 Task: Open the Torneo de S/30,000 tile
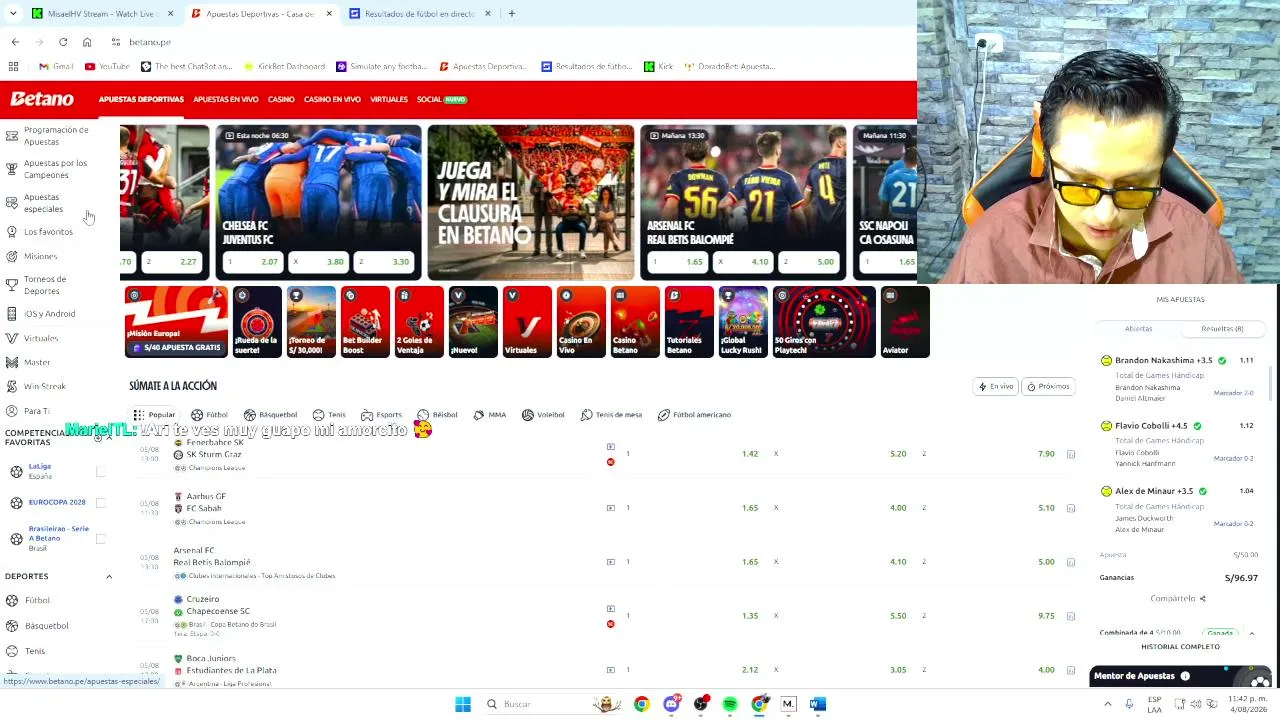click(x=311, y=322)
